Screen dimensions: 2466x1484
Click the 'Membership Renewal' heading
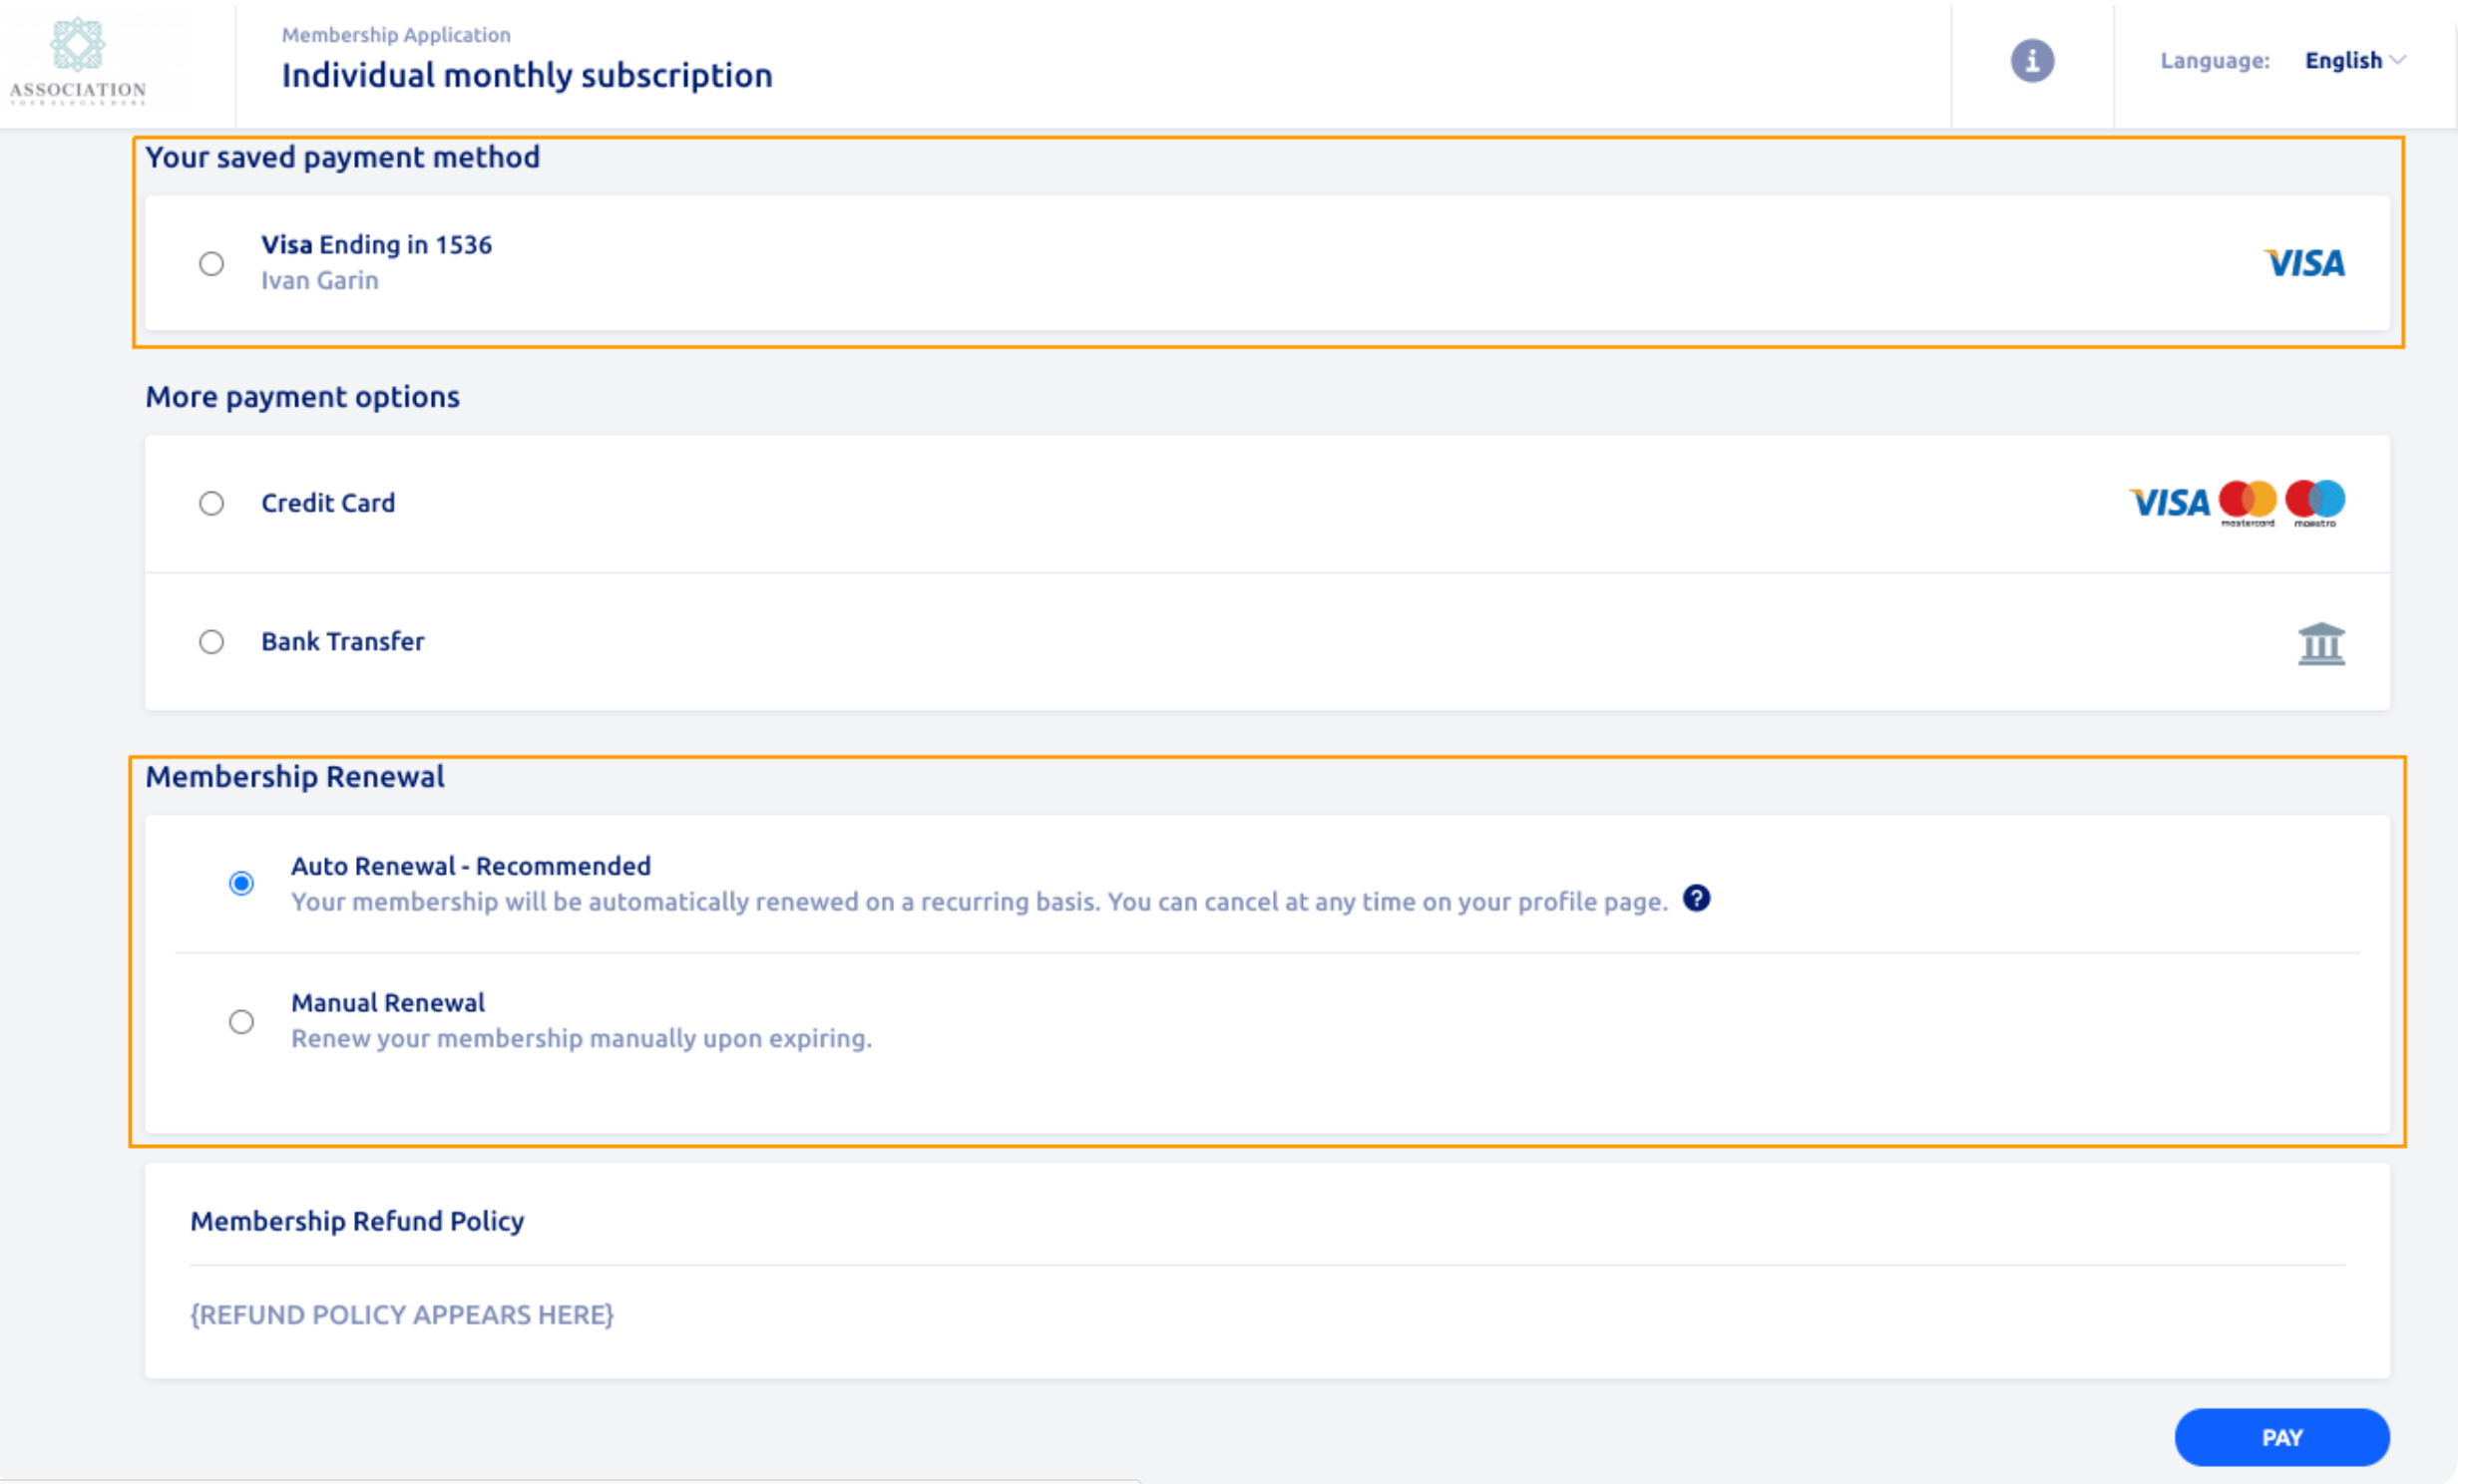click(295, 777)
